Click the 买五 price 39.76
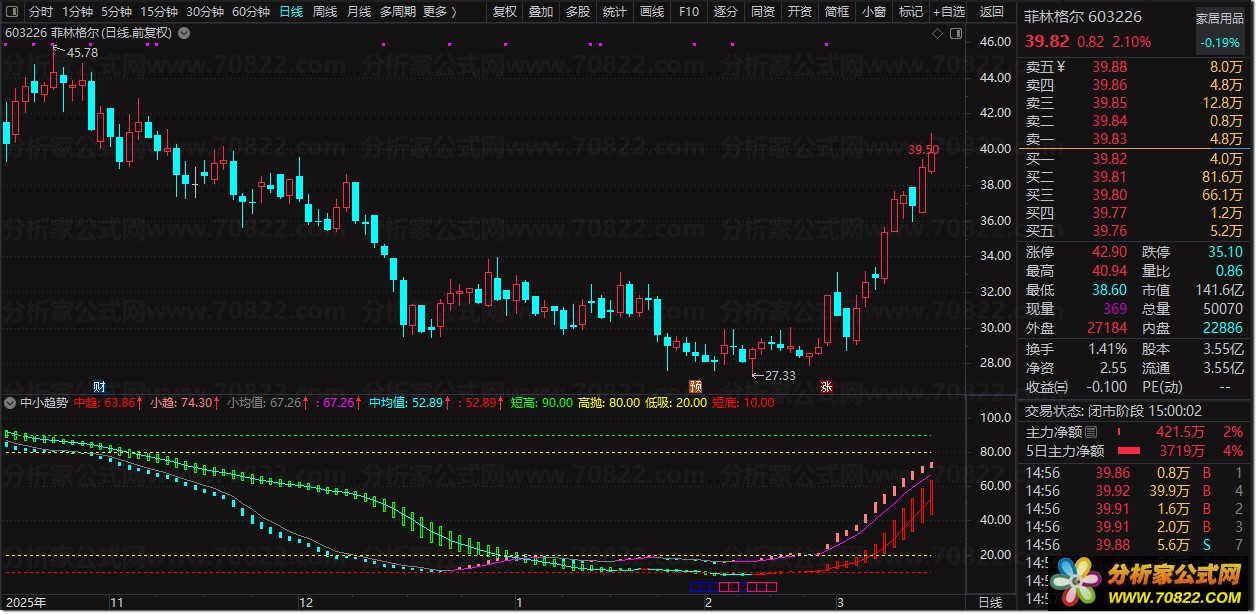The width and height of the screenshot is (1258, 614). [x=1109, y=231]
